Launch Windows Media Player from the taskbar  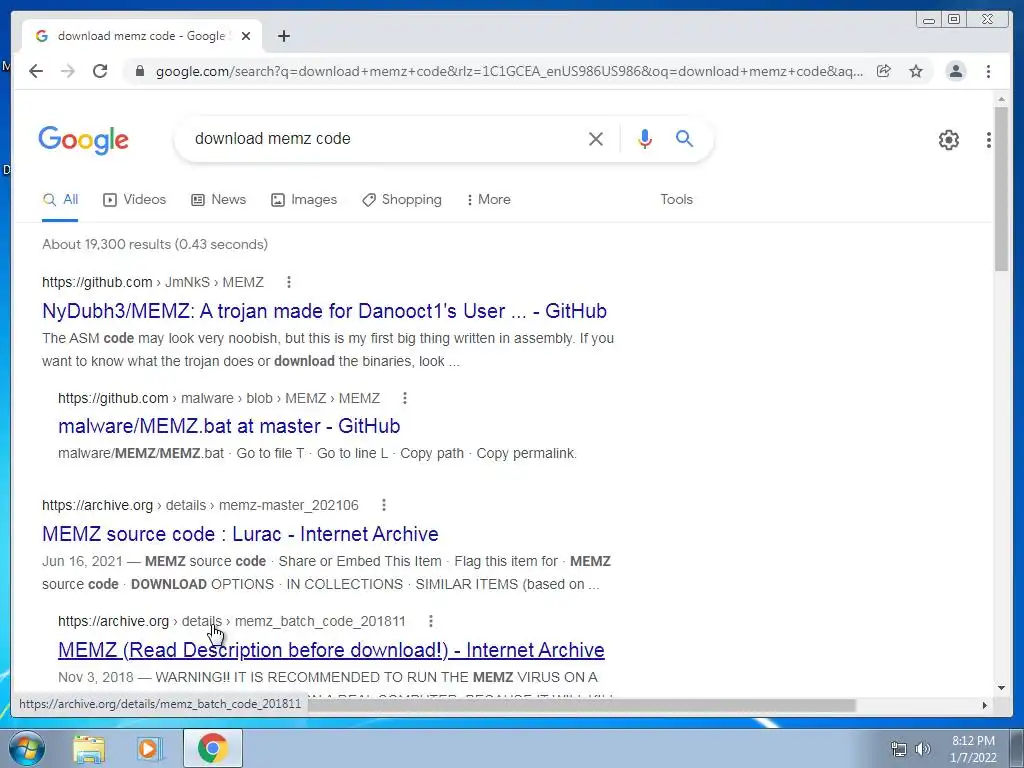[x=150, y=749]
